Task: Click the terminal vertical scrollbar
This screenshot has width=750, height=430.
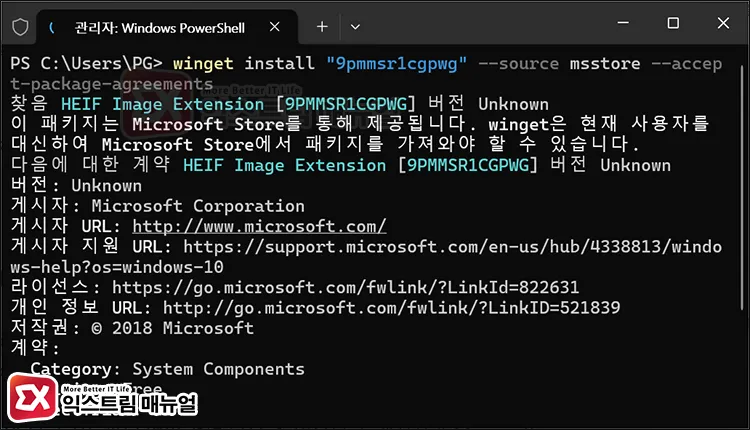Action: (x=742, y=187)
